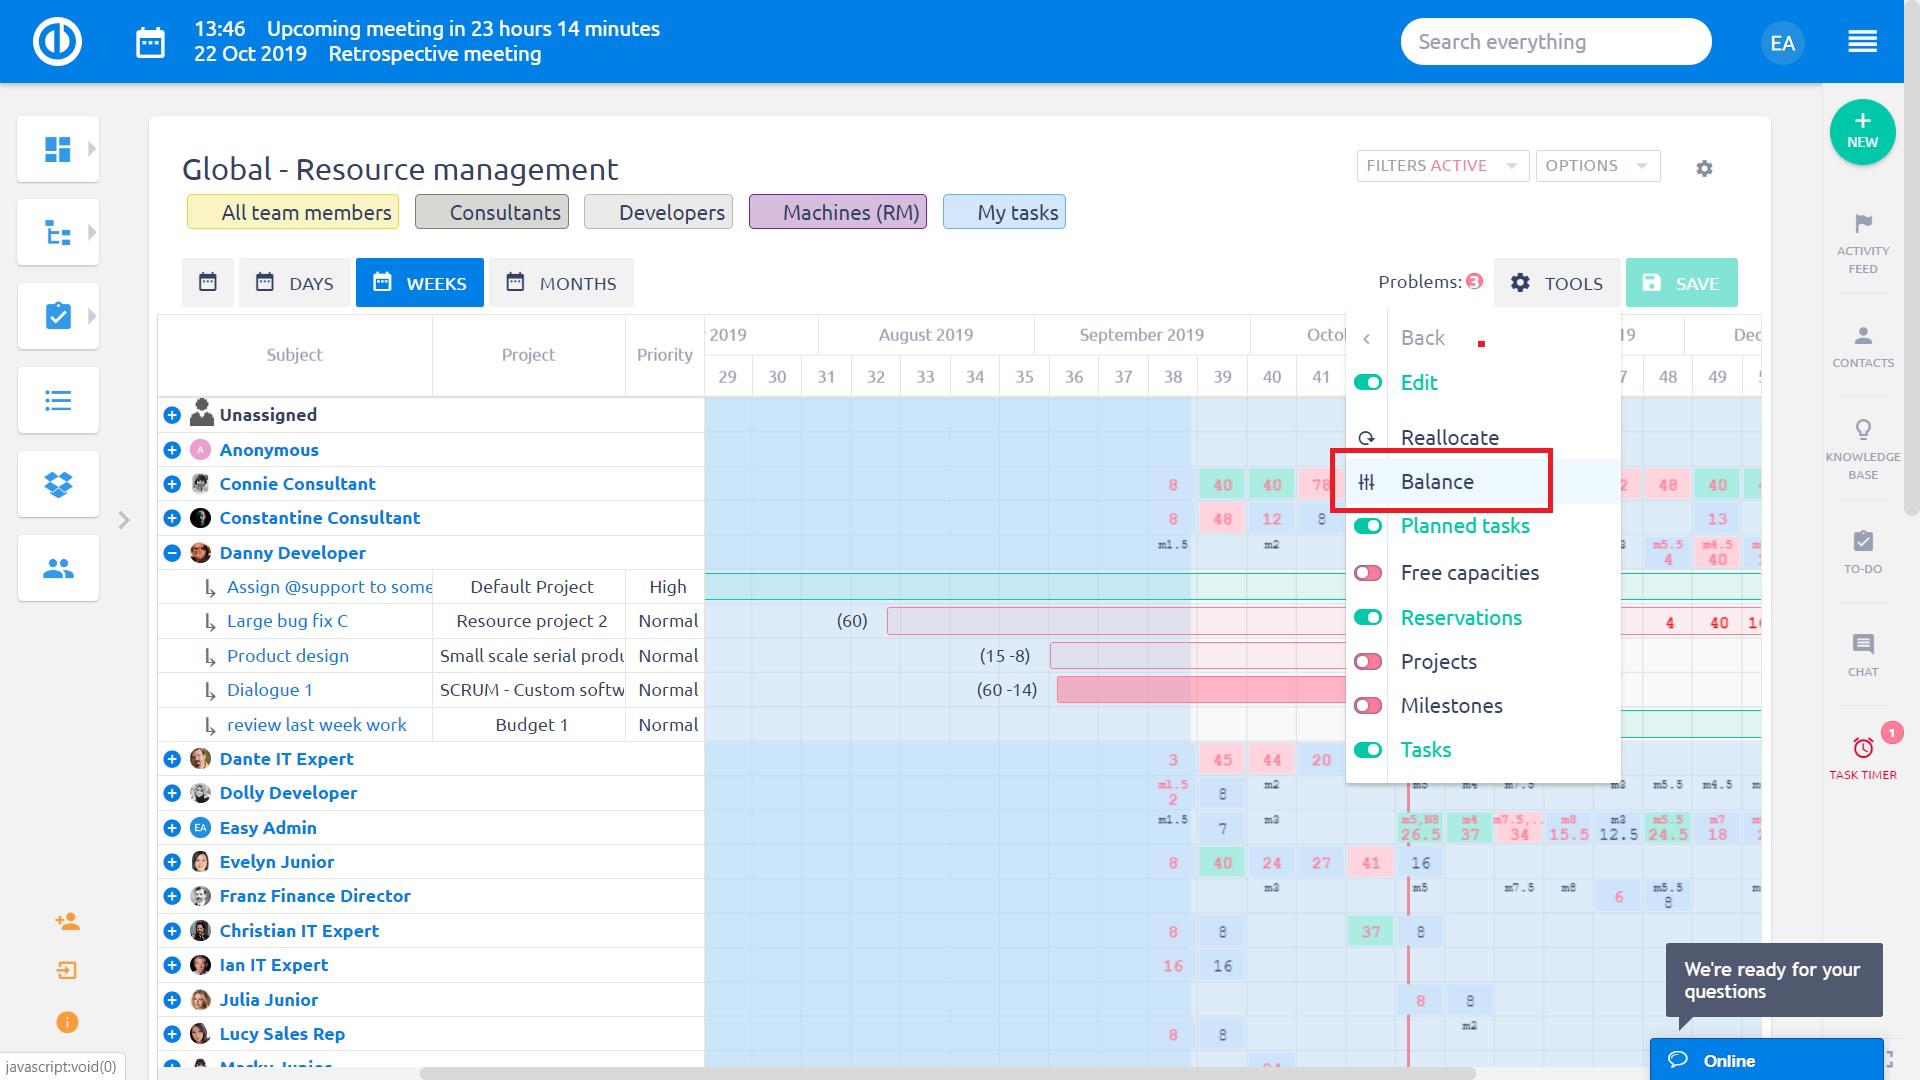The width and height of the screenshot is (1920, 1080).
Task: Open the Filters Active dropdown
Action: pos(1441,166)
